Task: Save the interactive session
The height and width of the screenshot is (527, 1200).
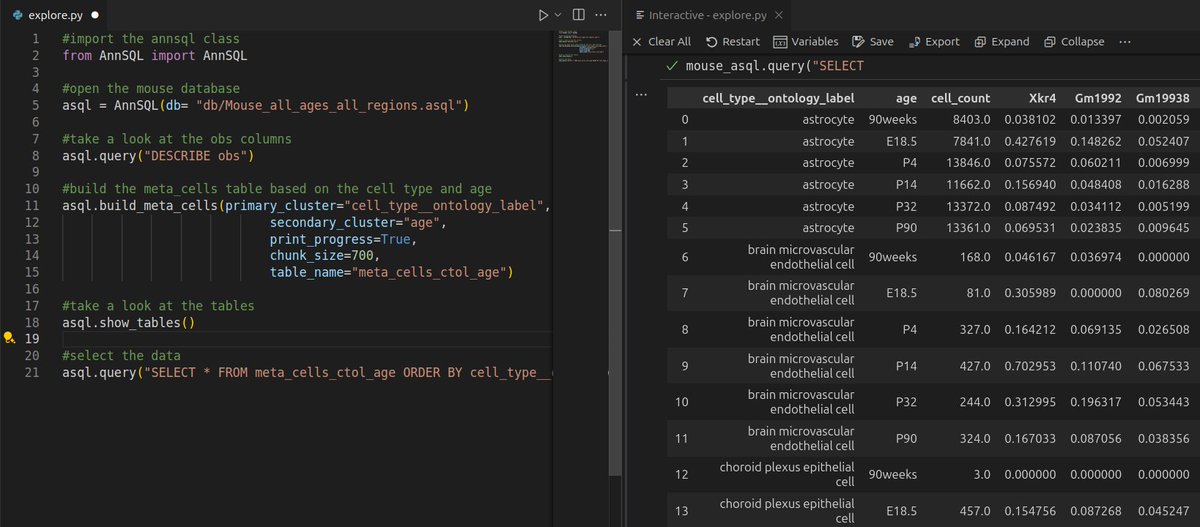Action: click(873, 42)
